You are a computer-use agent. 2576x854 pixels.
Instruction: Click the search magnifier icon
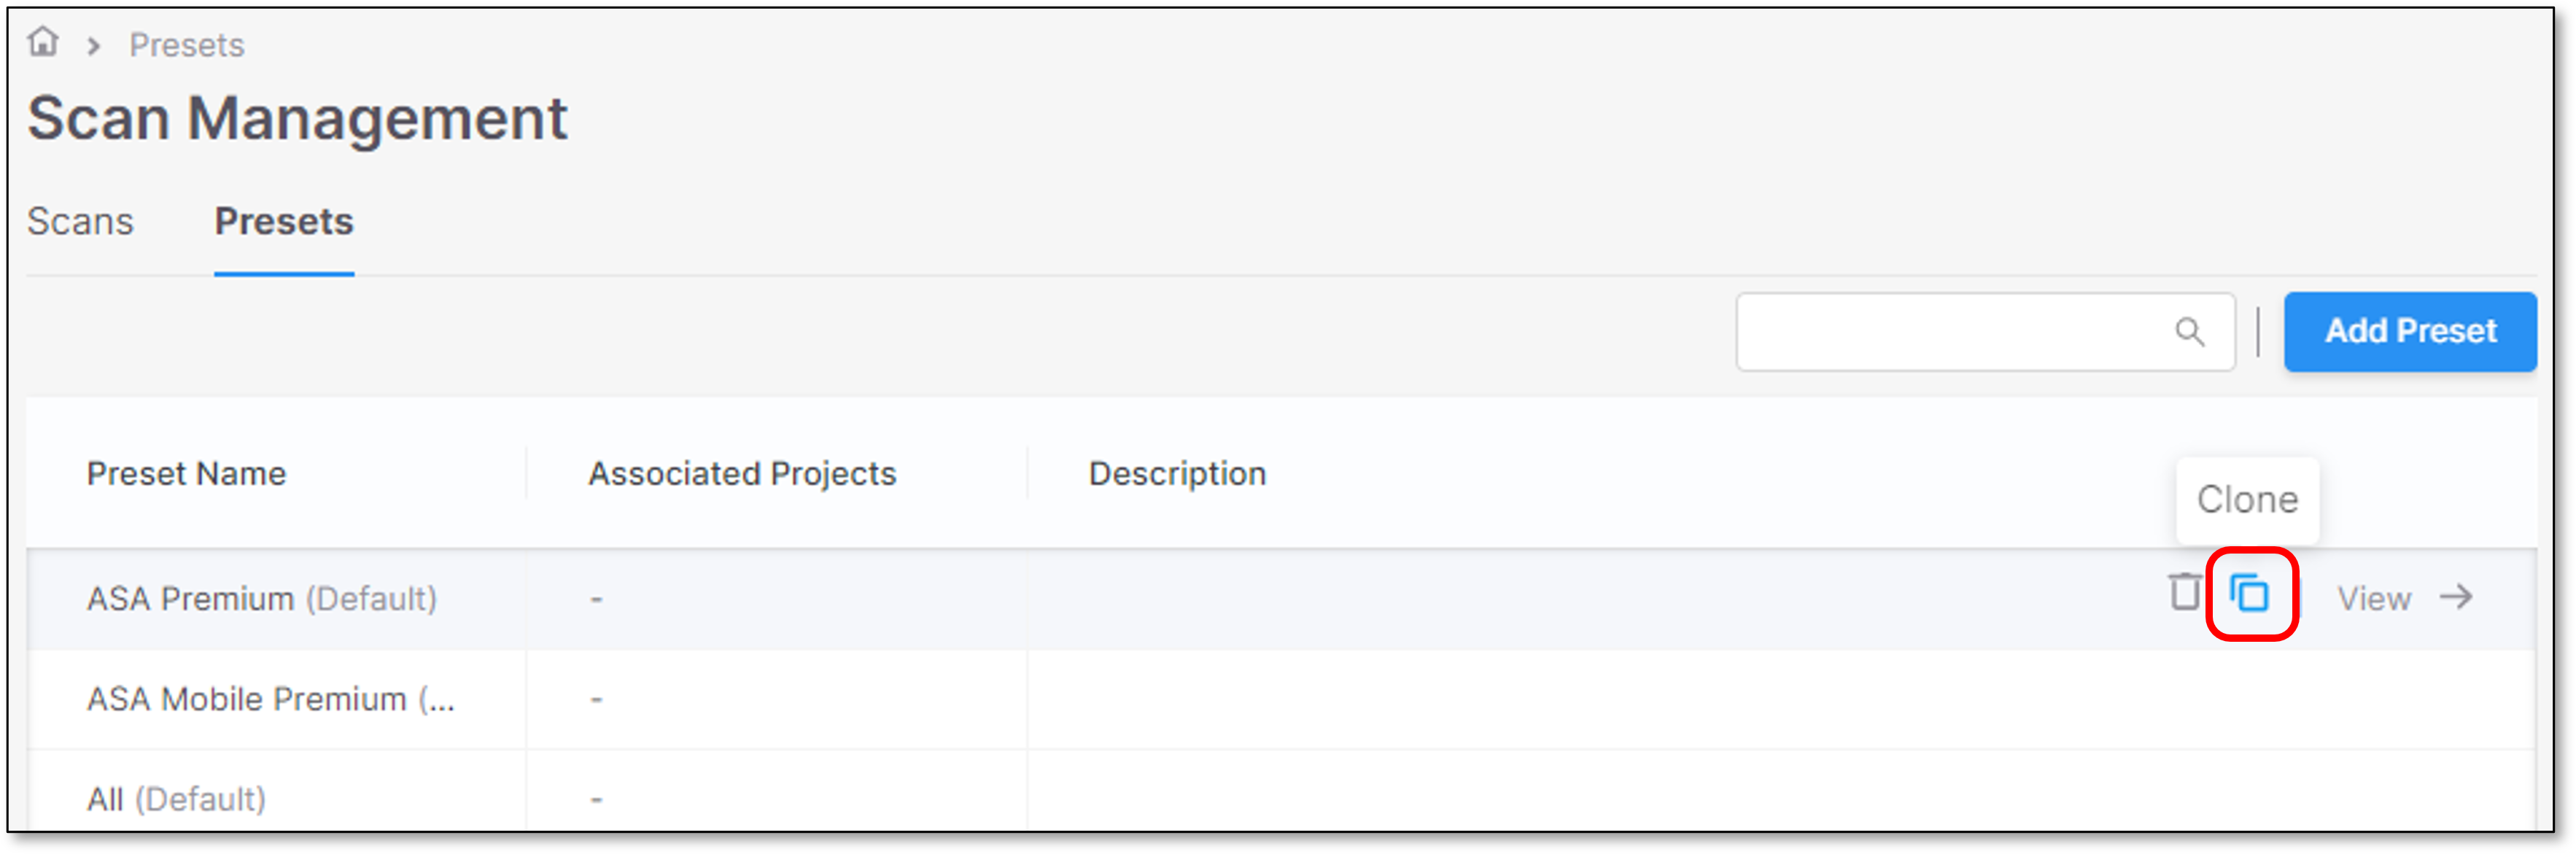click(2189, 332)
